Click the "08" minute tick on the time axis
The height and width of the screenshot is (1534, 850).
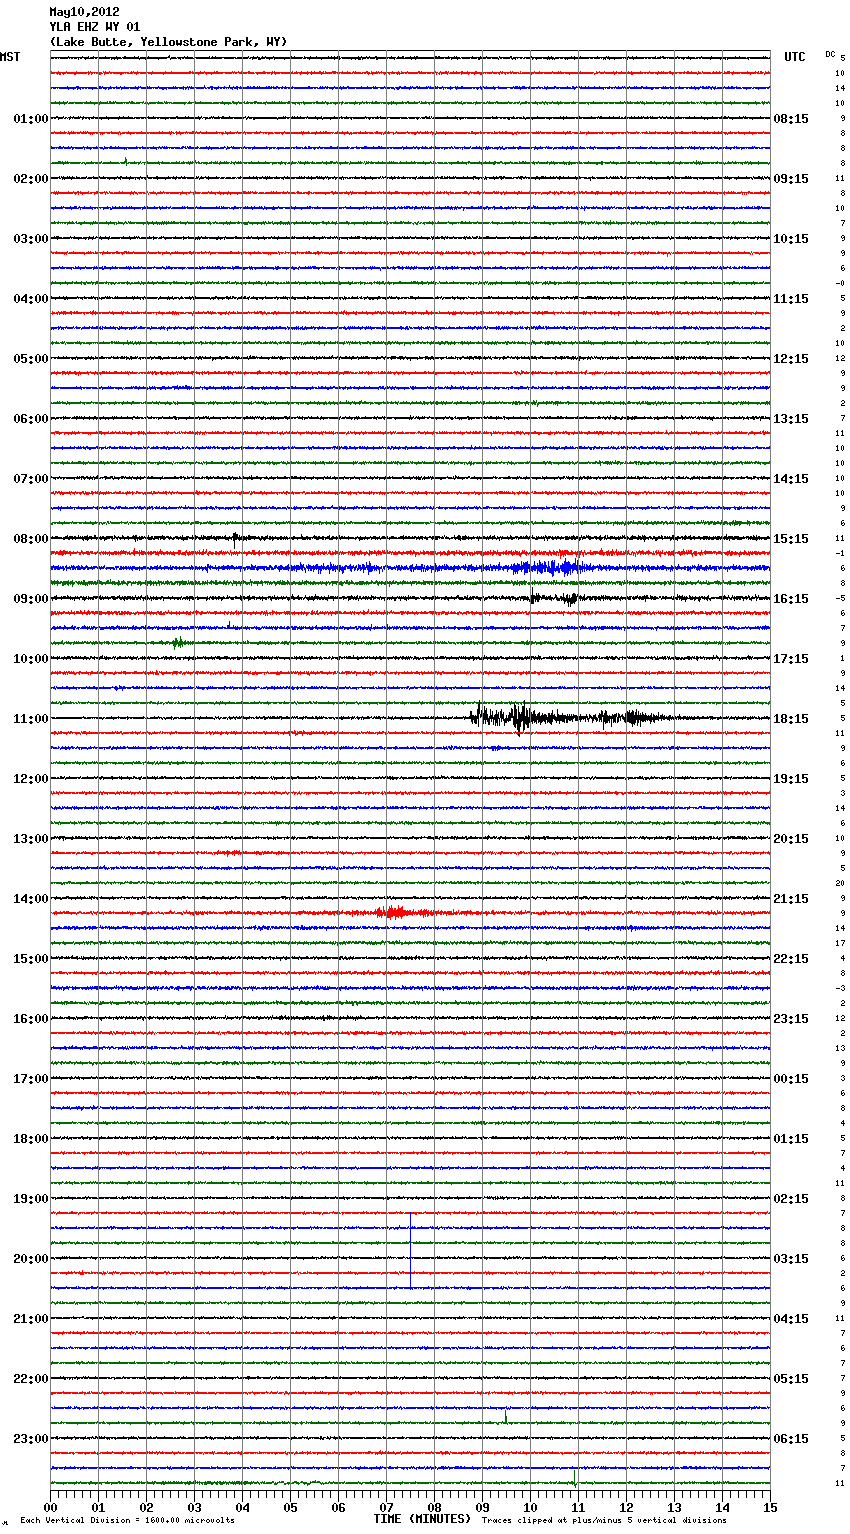pyautogui.click(x=434, y=1507)
